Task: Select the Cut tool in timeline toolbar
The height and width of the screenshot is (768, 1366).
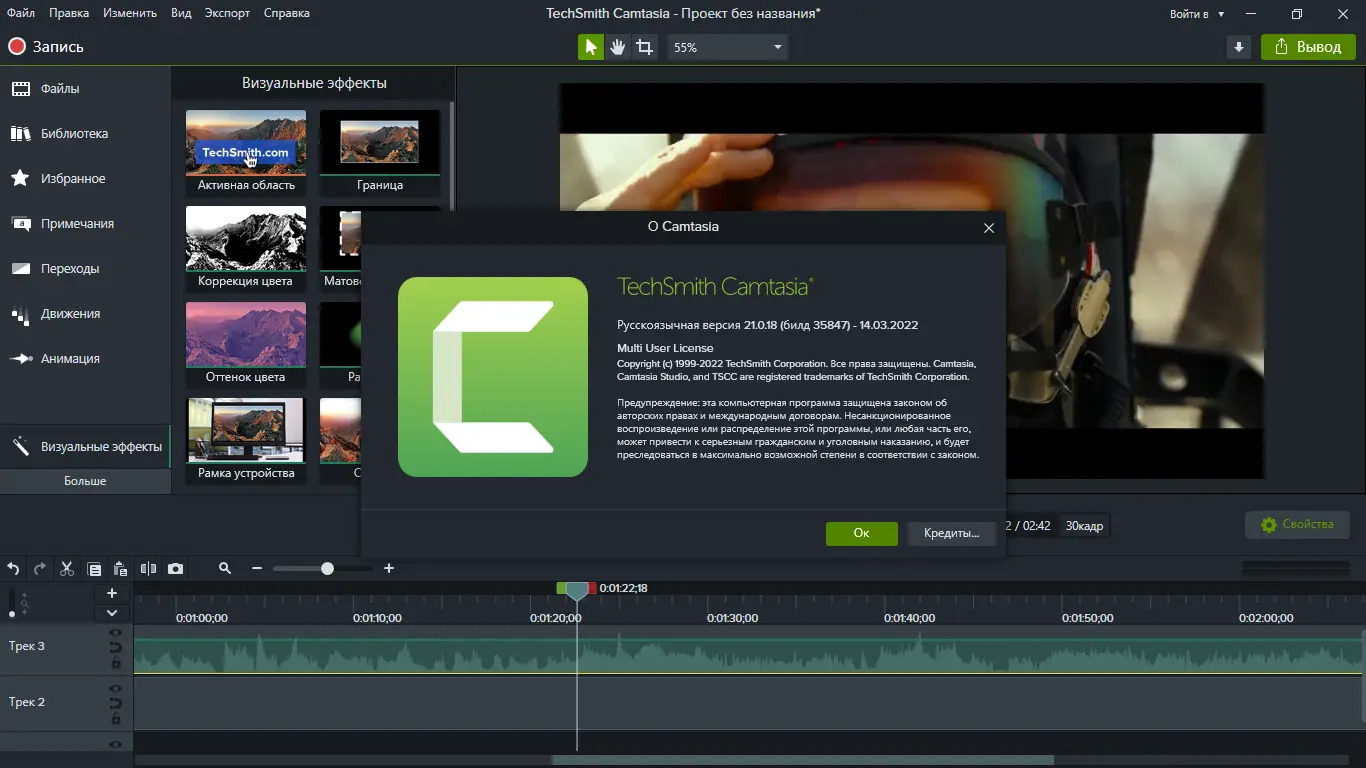Action: pos(66,568)
